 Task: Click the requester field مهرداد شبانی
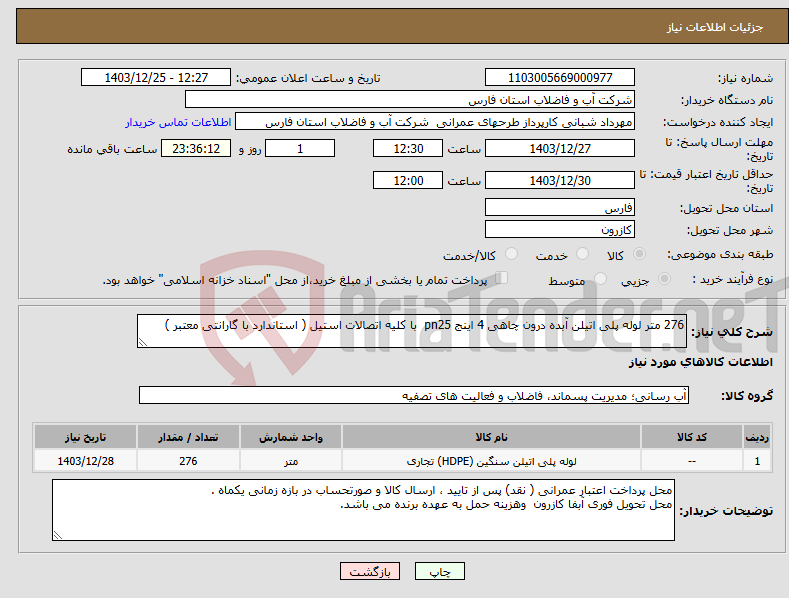435,121
